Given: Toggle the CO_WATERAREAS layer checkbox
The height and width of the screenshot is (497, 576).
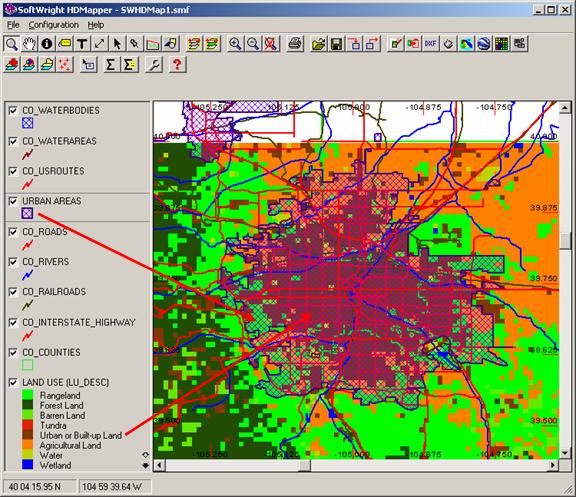Looking at the screenshot, I should point(13,141).
